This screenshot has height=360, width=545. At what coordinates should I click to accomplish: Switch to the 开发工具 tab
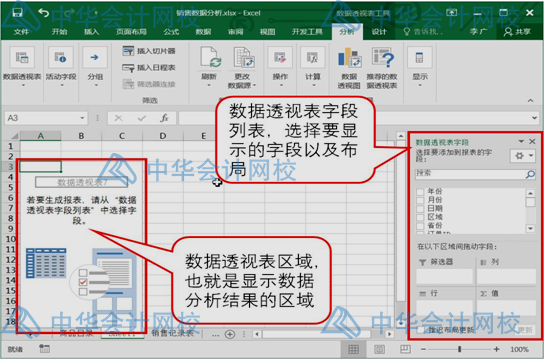(x=307, y=32)
